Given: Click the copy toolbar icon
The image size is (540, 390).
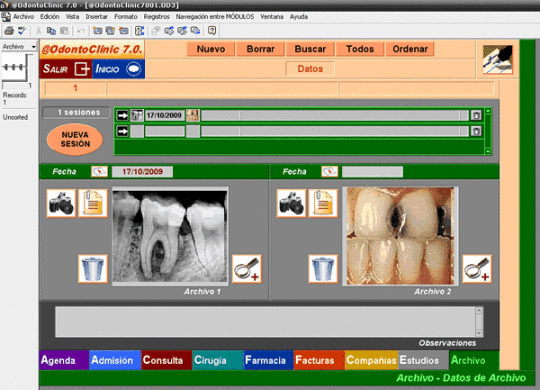Looking at the screenshot, I should [x=51, y=31].
